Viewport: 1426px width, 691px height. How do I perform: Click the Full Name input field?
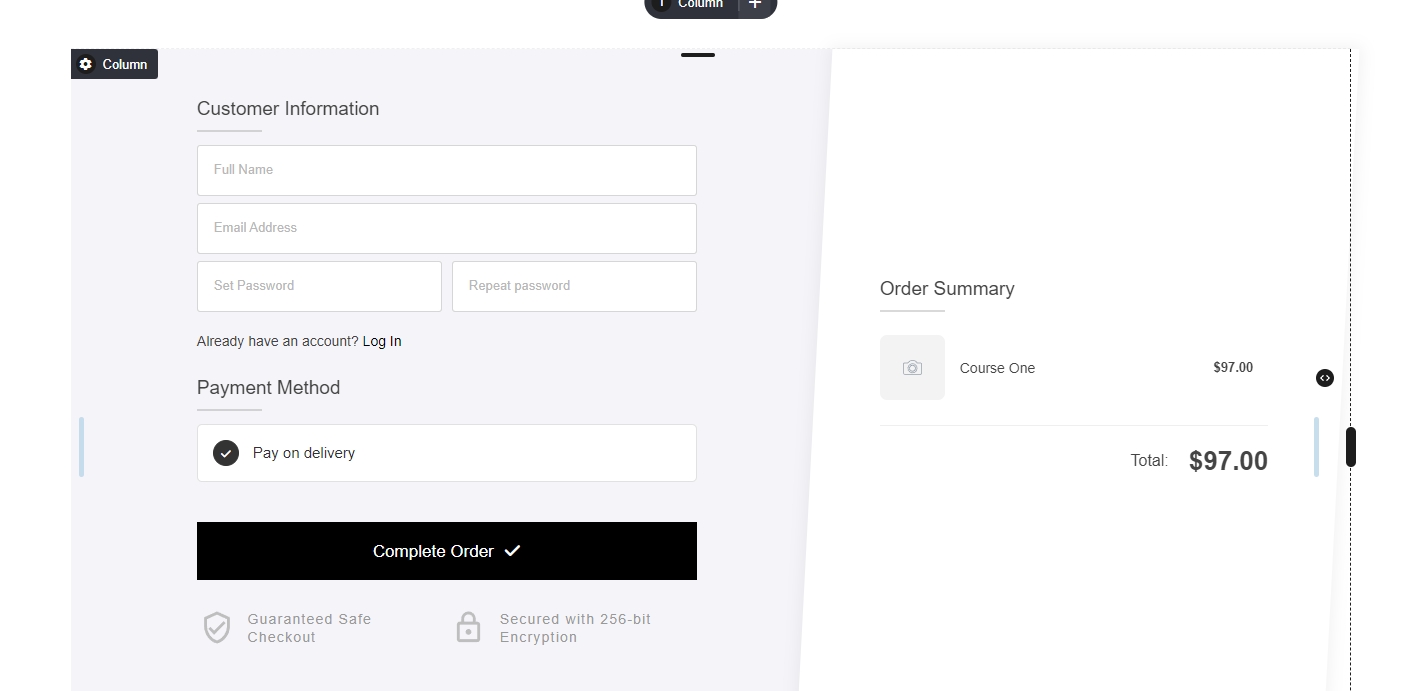(446, 170)
